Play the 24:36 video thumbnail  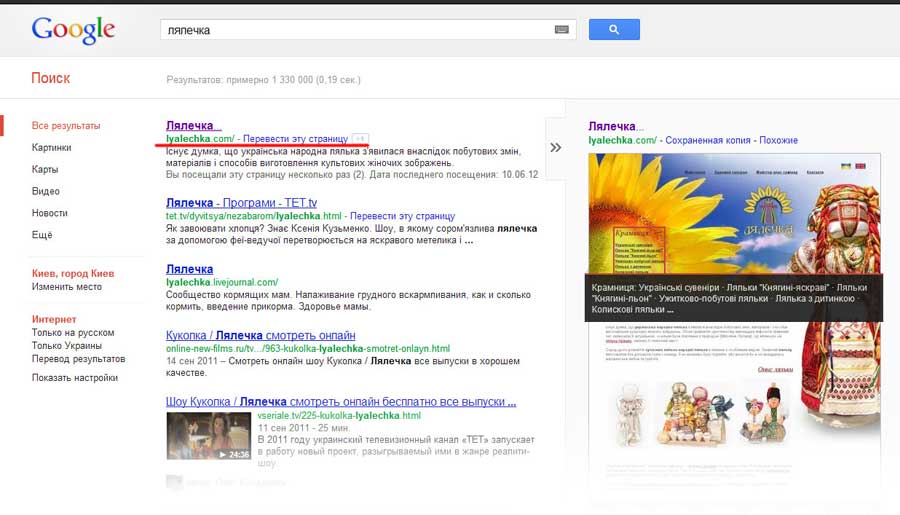[x=208, y=436]
